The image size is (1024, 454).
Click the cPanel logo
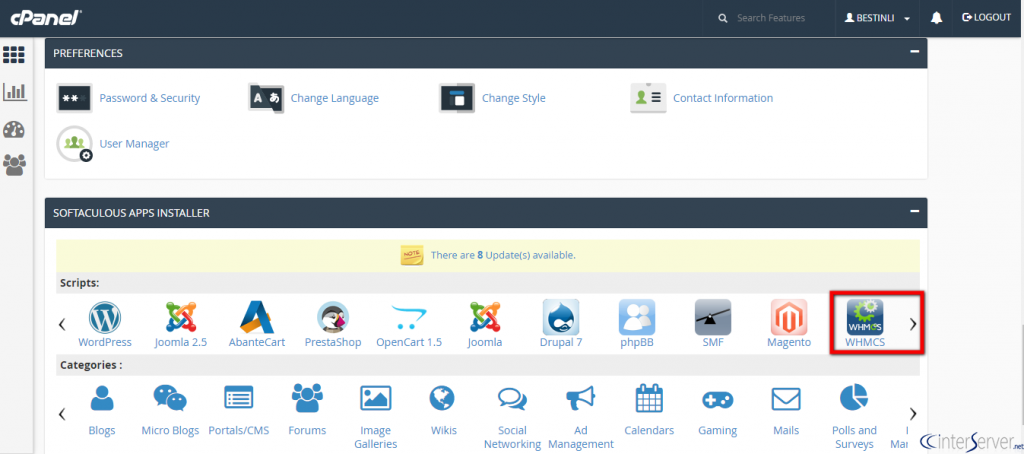[x=45, y=18]
